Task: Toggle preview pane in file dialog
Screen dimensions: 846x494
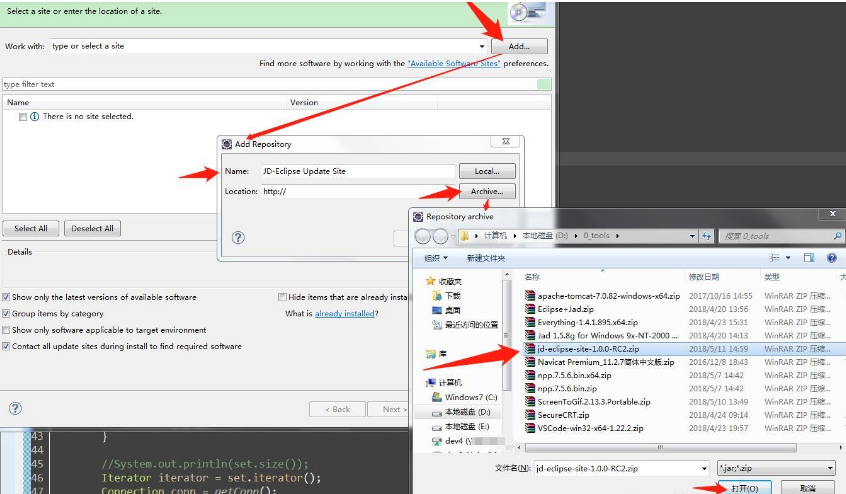Action: click(x=809, y=258)
